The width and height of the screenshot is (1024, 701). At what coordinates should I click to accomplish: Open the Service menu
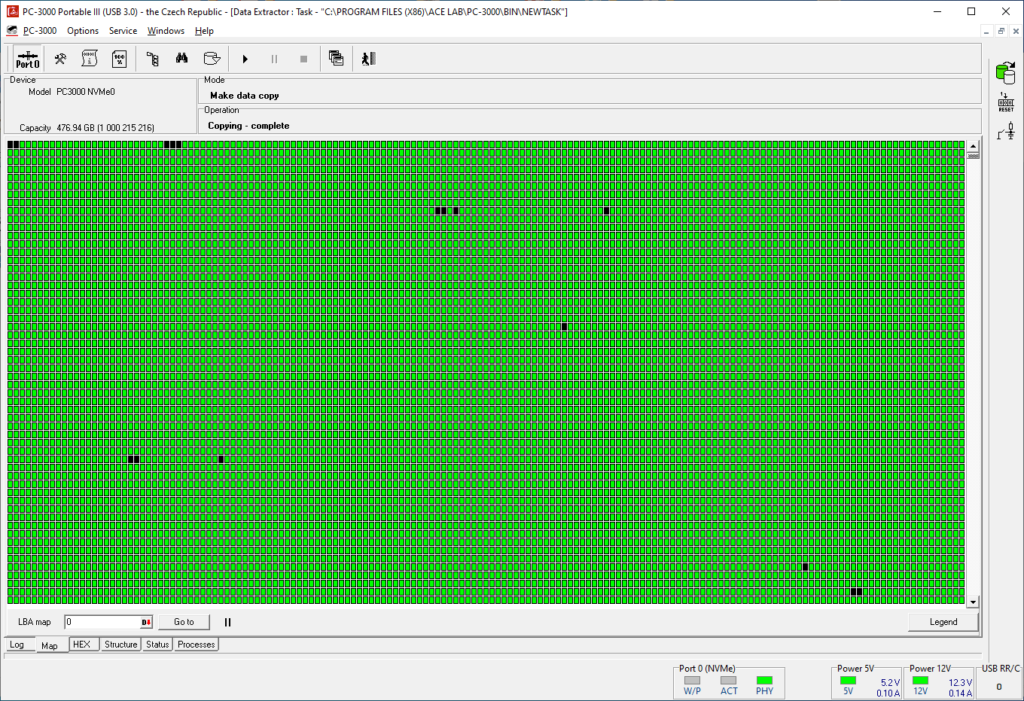point(123,31)
